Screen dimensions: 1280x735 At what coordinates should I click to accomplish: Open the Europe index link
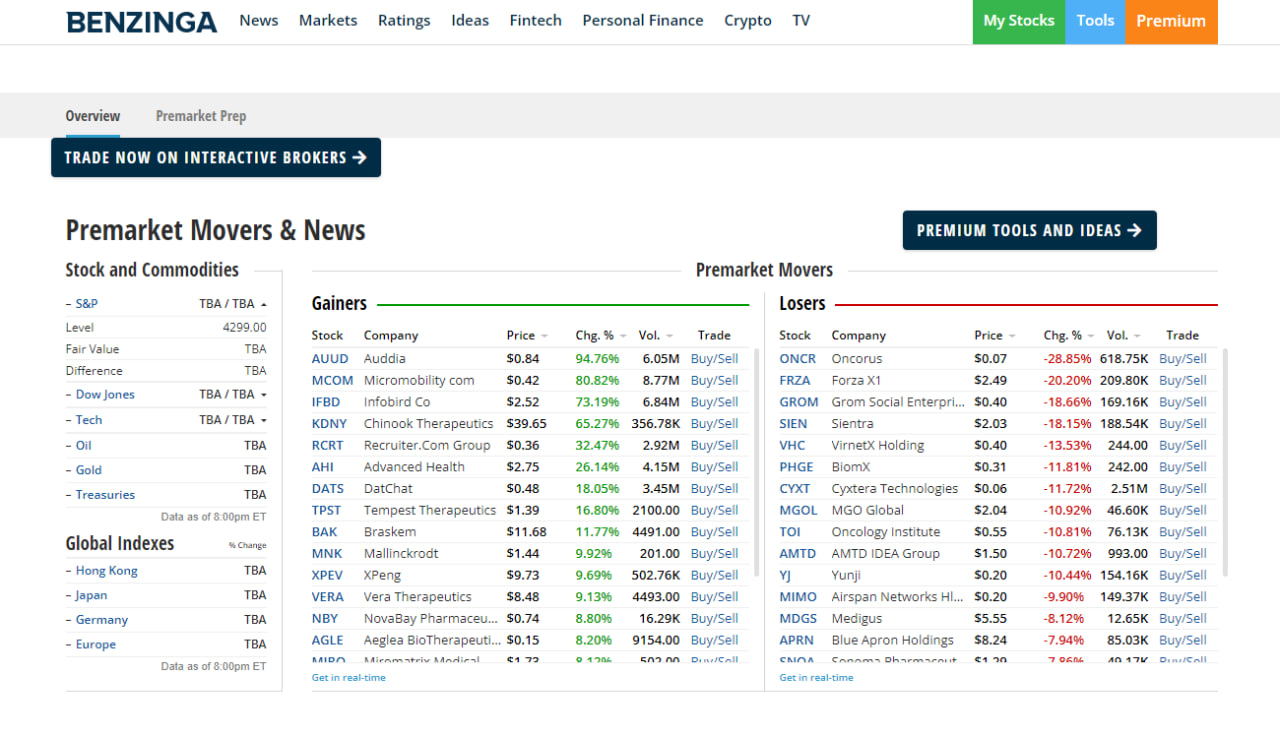(x=96, y=645)
